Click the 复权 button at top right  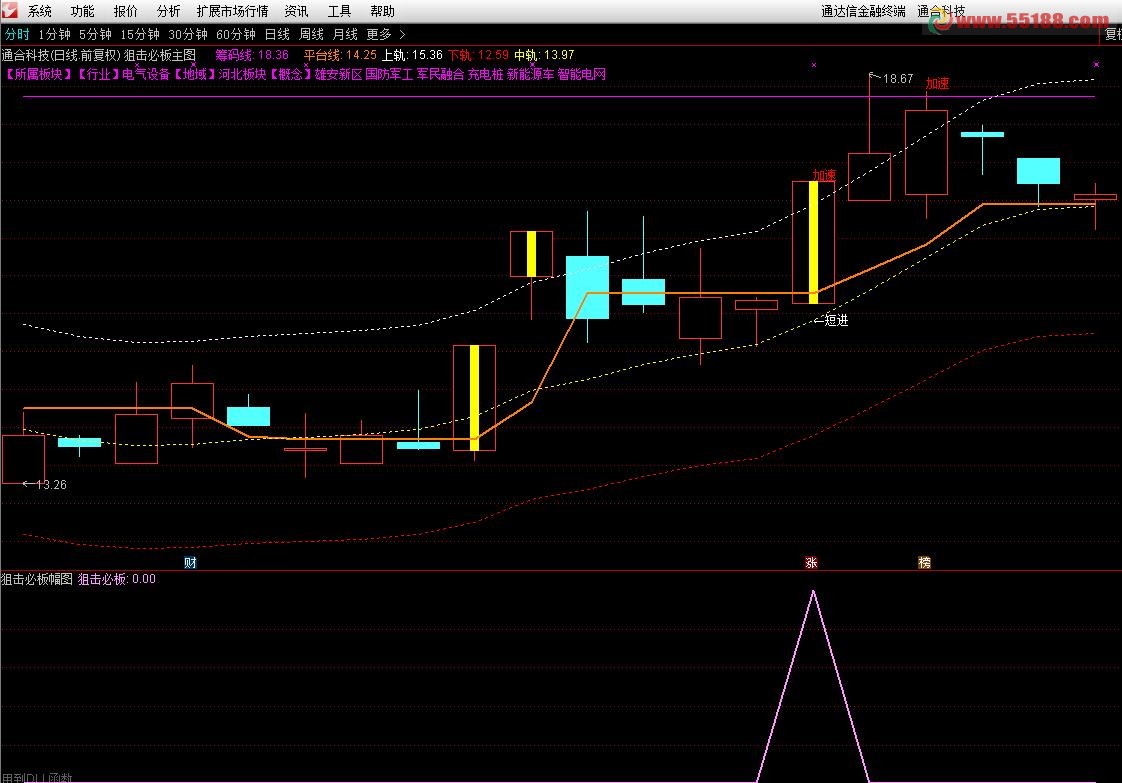tap(1112, 34)
